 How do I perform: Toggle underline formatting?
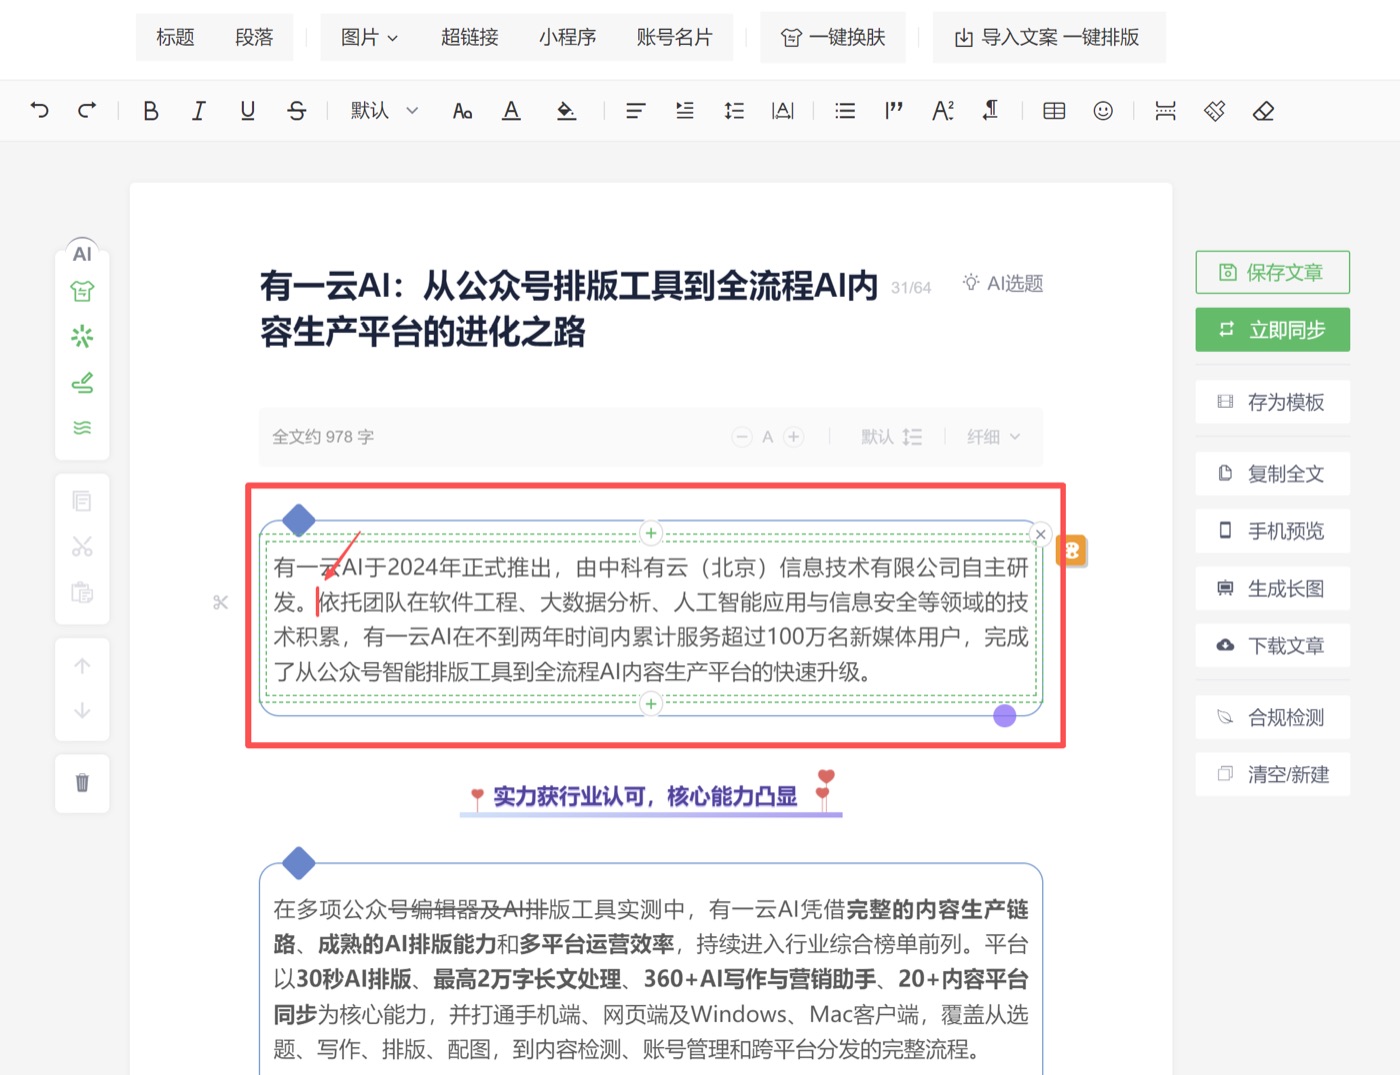(x=248, y=111)
